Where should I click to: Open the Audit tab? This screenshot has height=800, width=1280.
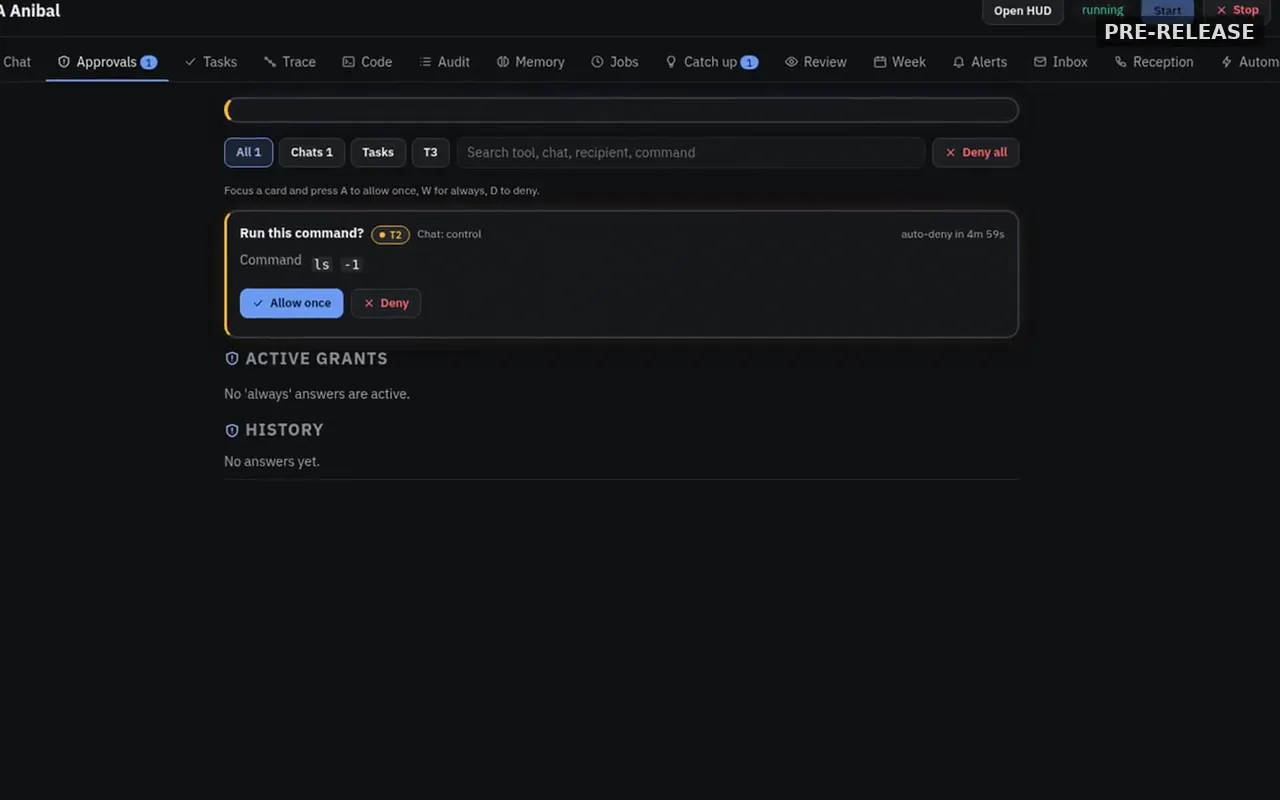click(444, 62)
